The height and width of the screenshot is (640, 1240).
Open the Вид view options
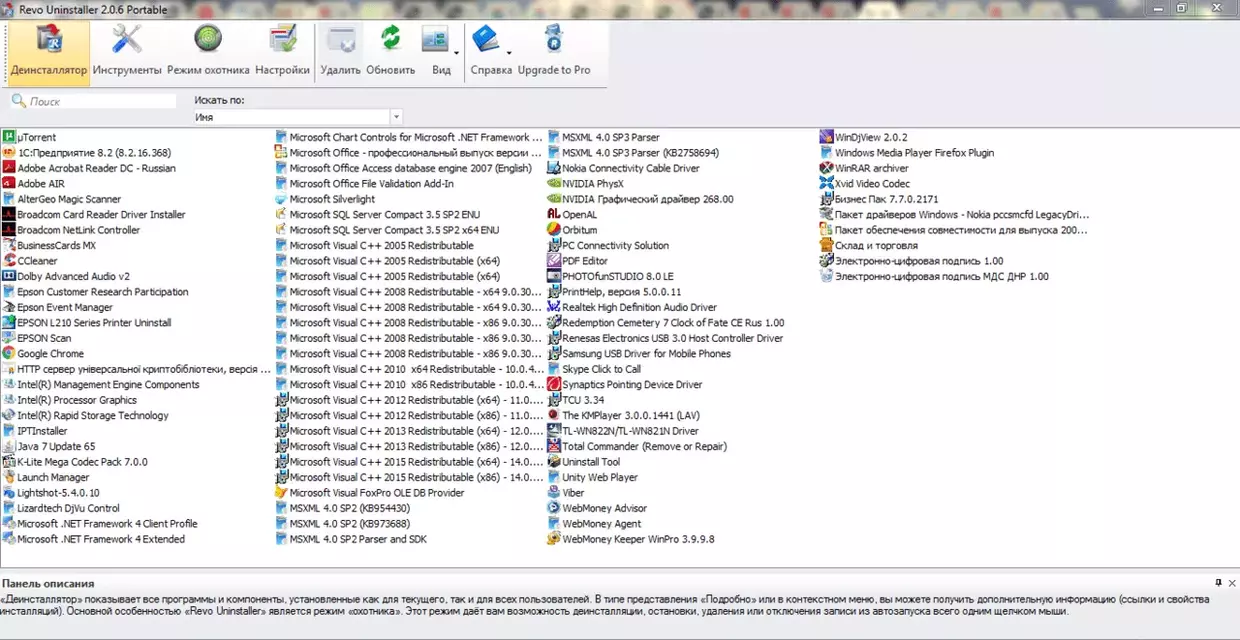436,52
